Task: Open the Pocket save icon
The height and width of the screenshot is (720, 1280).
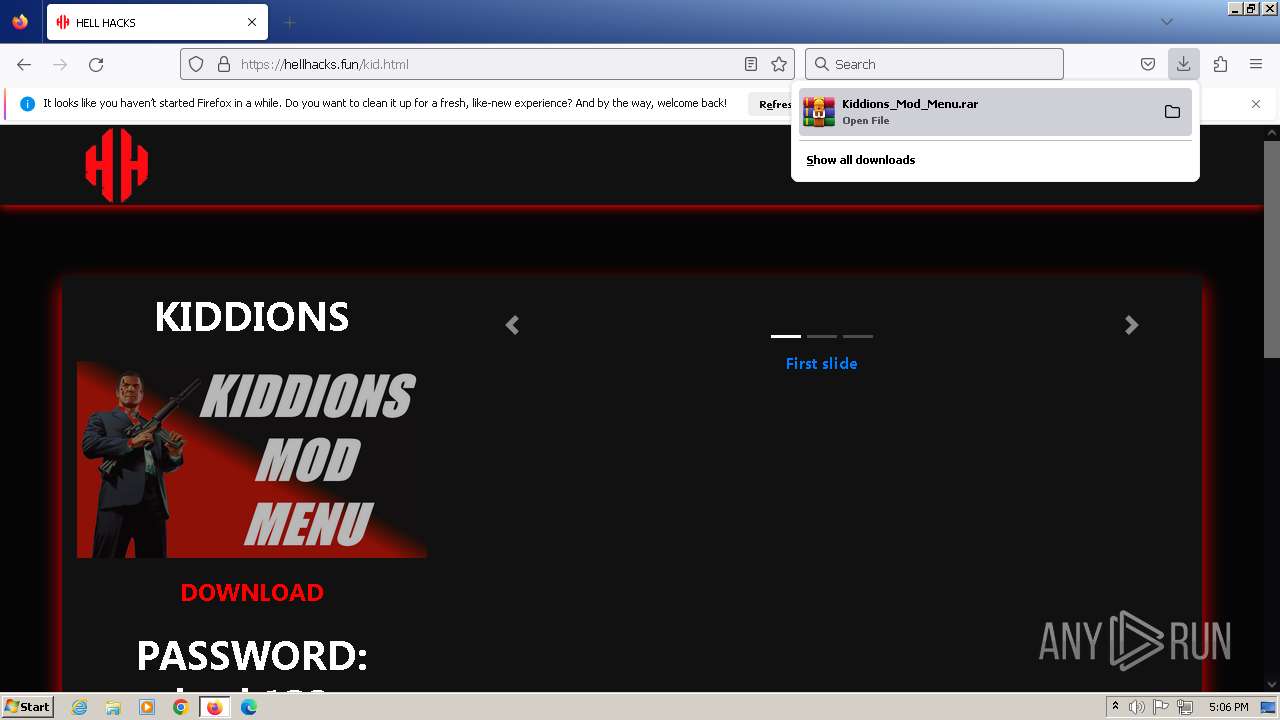Action: [1148, 64]
